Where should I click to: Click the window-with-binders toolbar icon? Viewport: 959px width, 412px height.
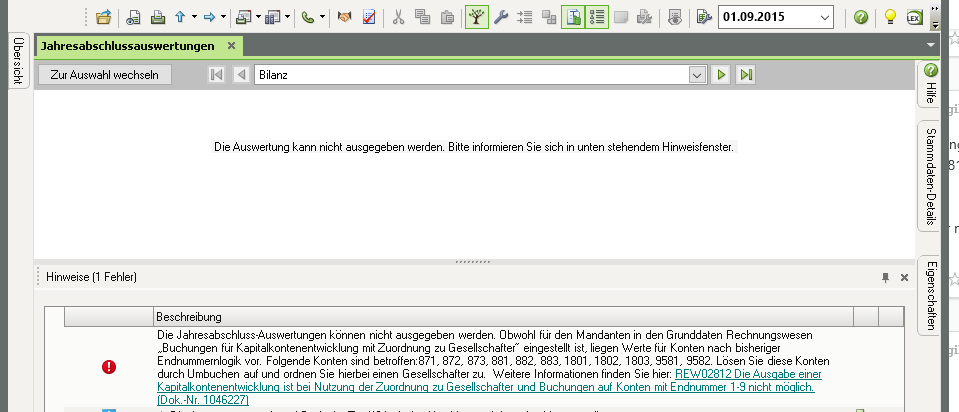[x=273, y=17]
